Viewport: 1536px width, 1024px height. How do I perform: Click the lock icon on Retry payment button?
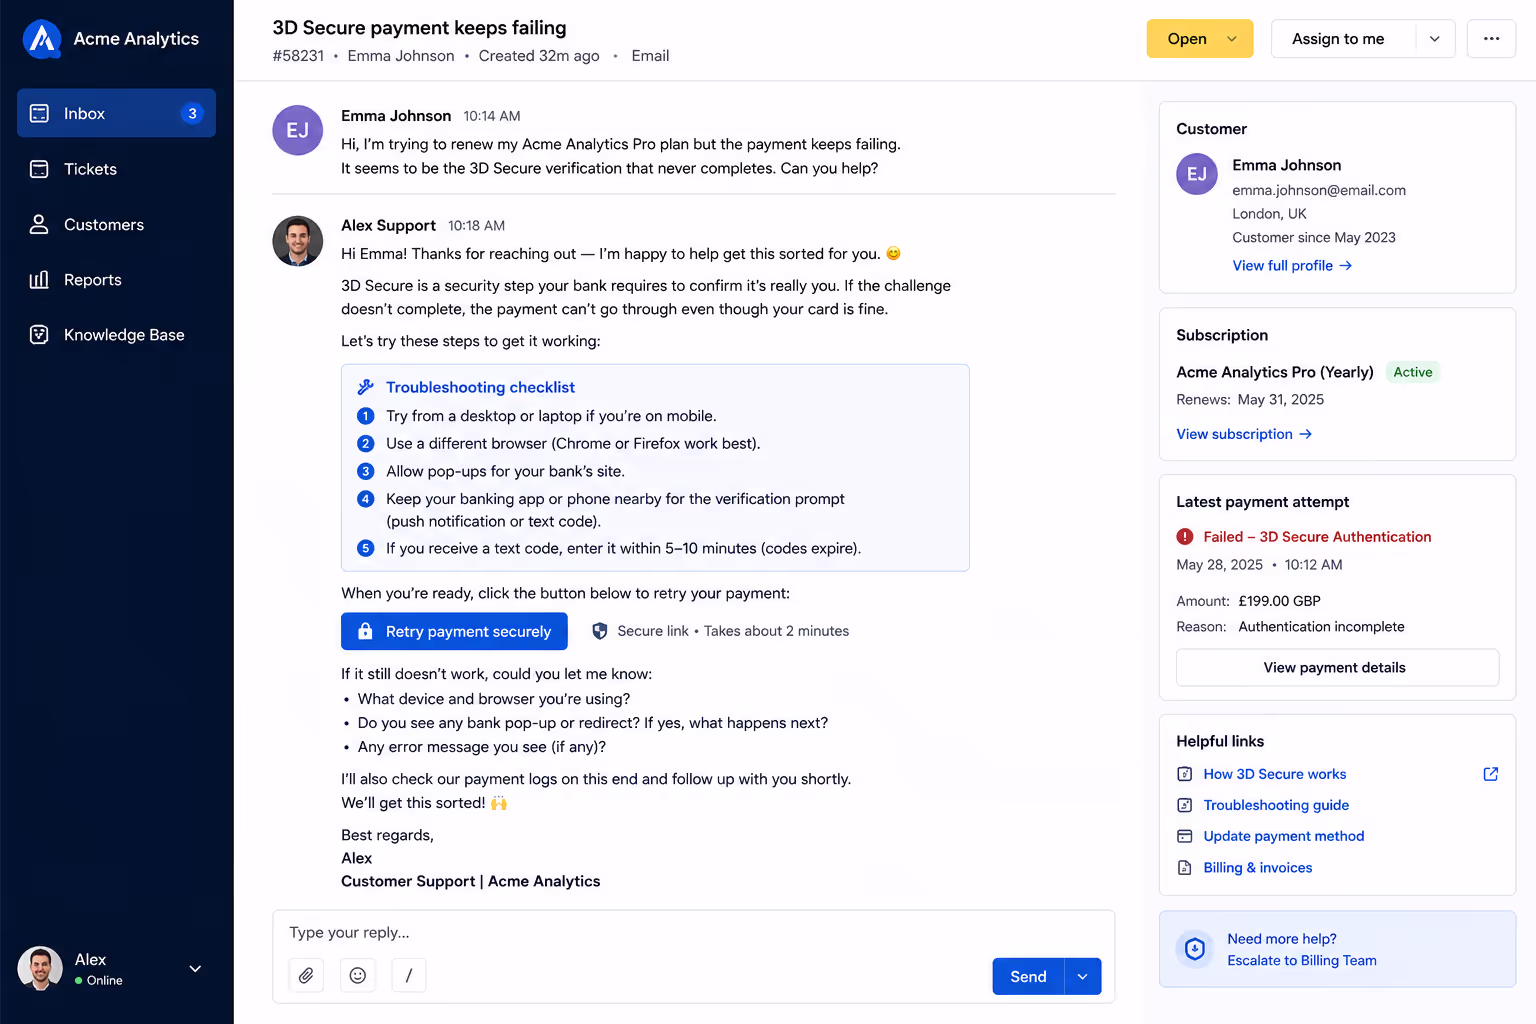click(x=366, y=631)
